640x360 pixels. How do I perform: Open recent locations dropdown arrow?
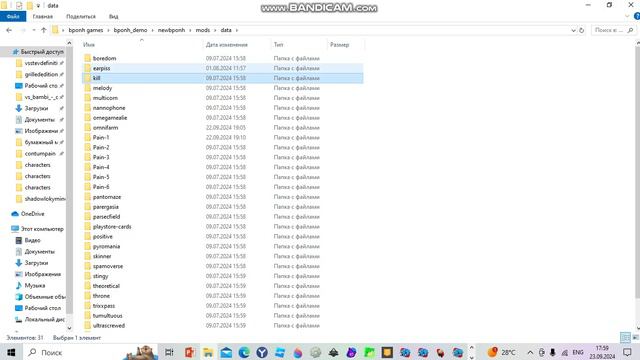coord(34,30)
